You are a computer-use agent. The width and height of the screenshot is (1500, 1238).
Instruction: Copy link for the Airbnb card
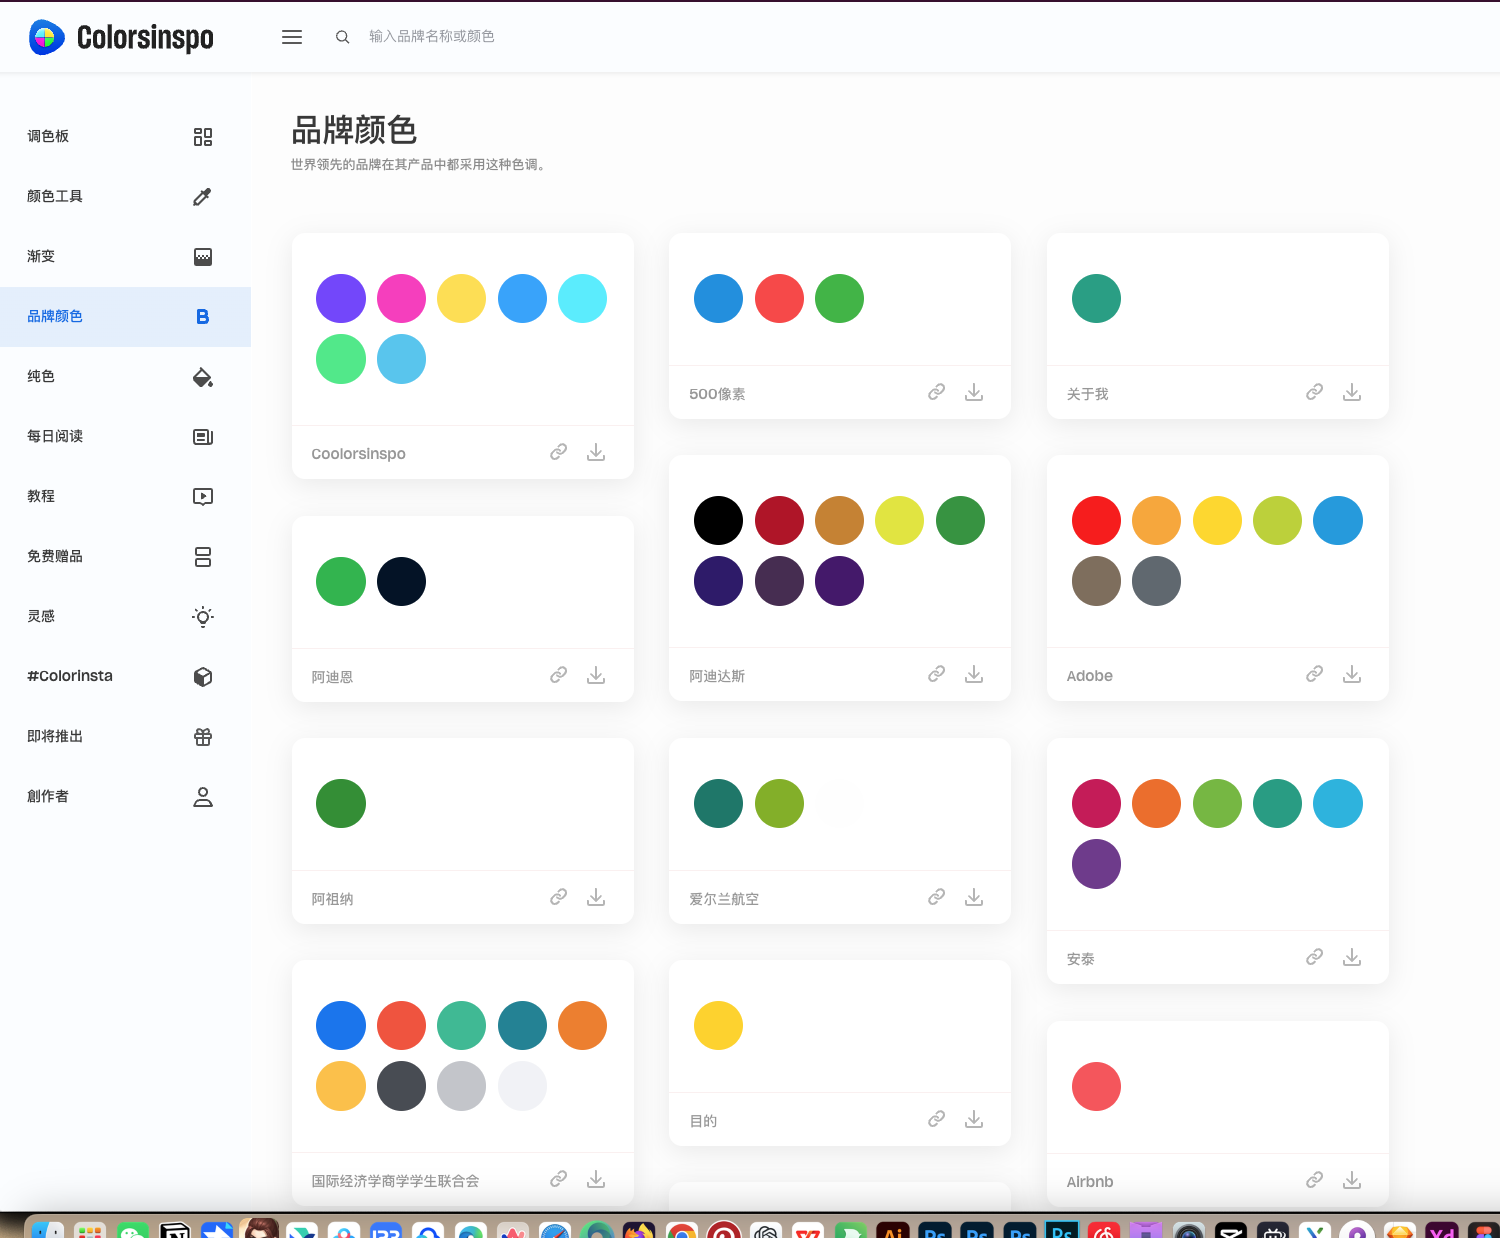point(1314,1180)
